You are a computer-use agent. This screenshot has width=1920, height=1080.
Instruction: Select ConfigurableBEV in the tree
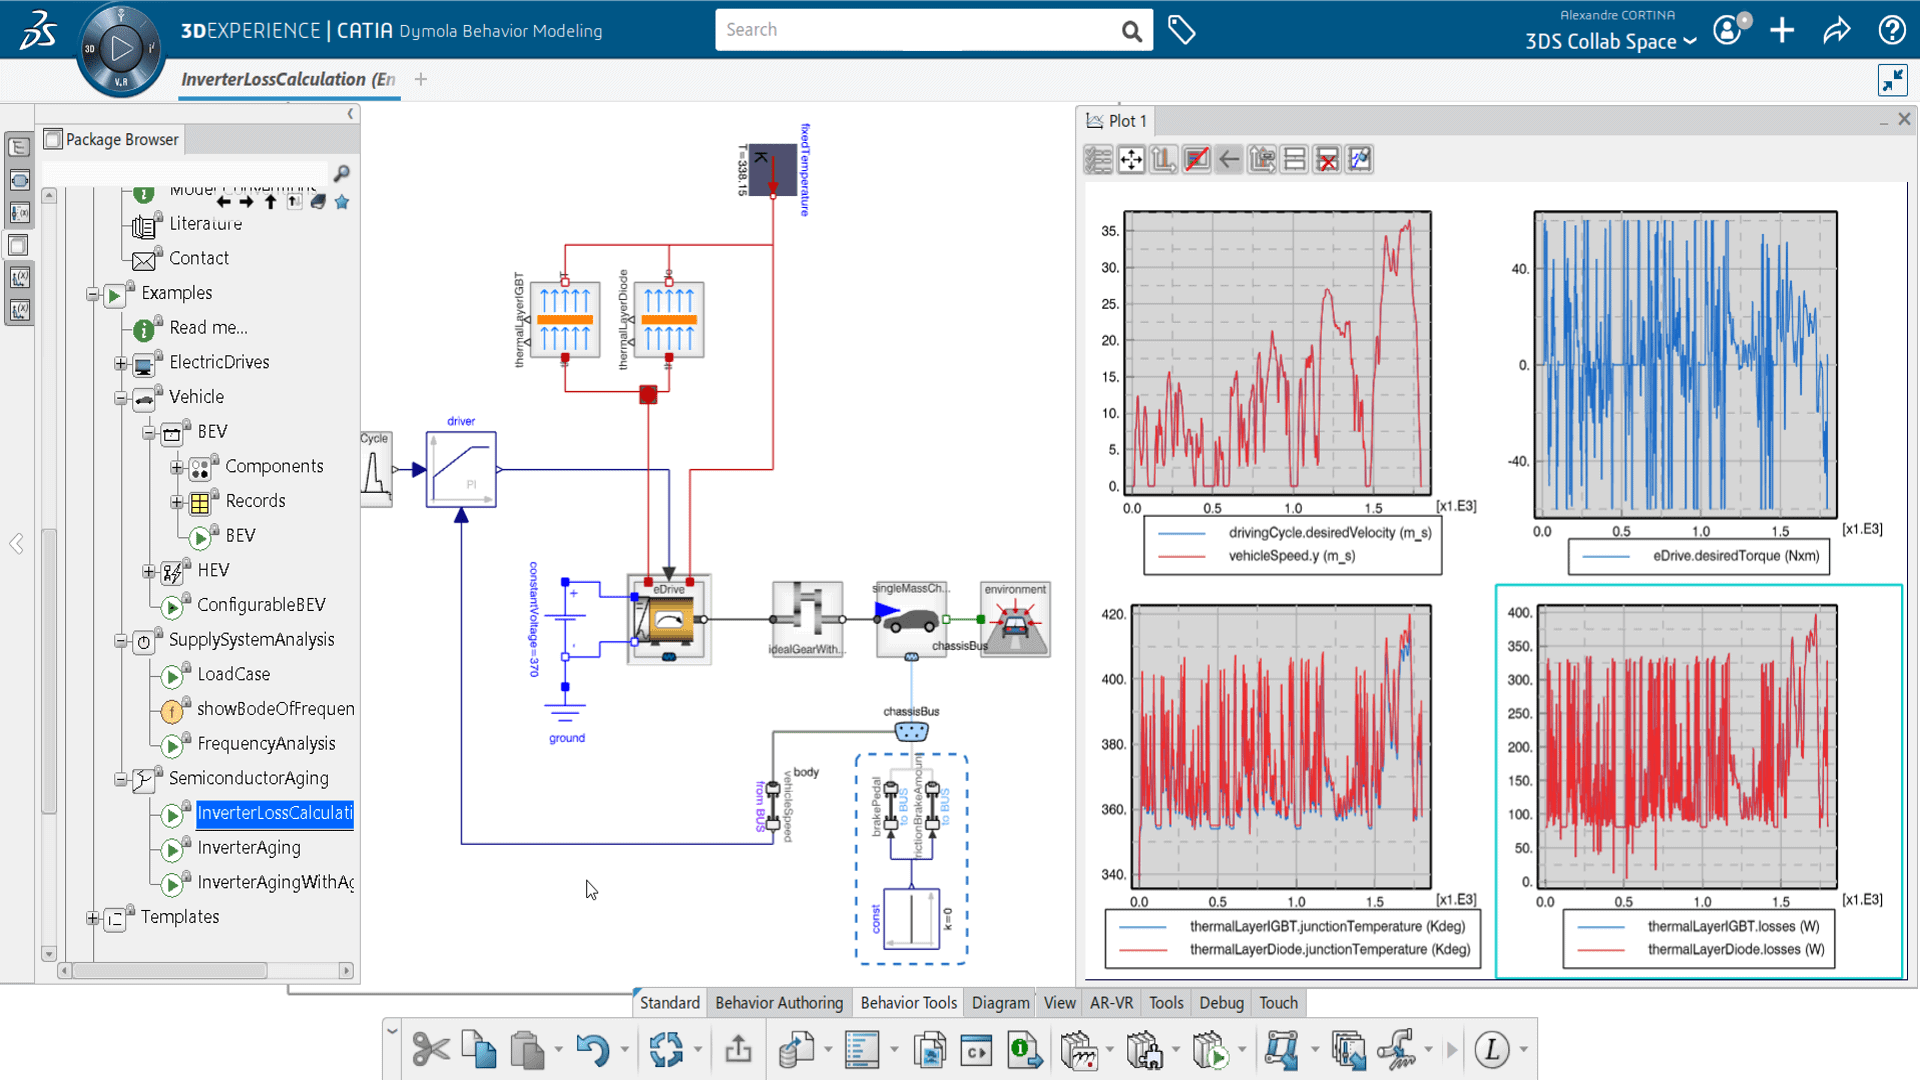pos(261,606)
